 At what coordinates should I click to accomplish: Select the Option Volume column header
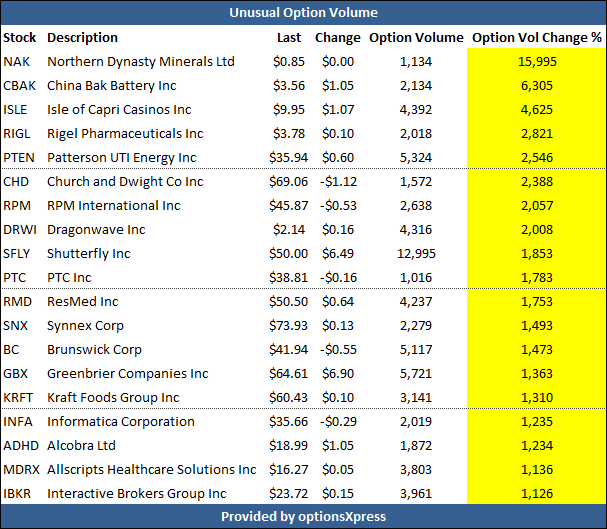pos(416,38)
